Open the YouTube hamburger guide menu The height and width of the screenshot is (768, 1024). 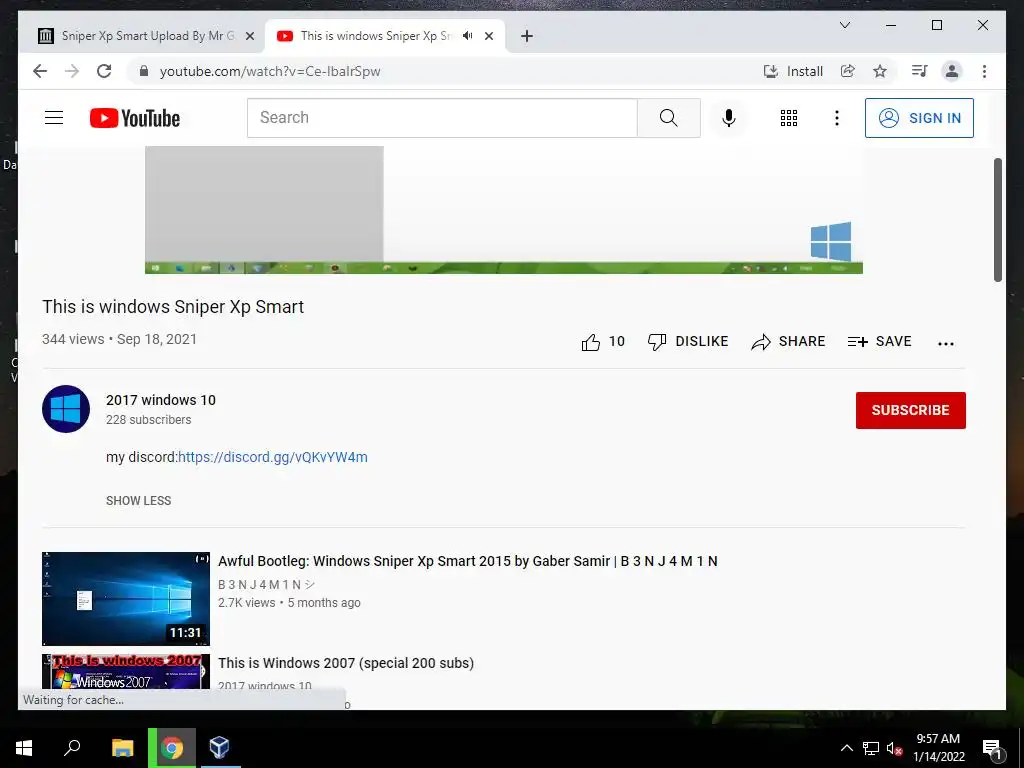point(54,118)
